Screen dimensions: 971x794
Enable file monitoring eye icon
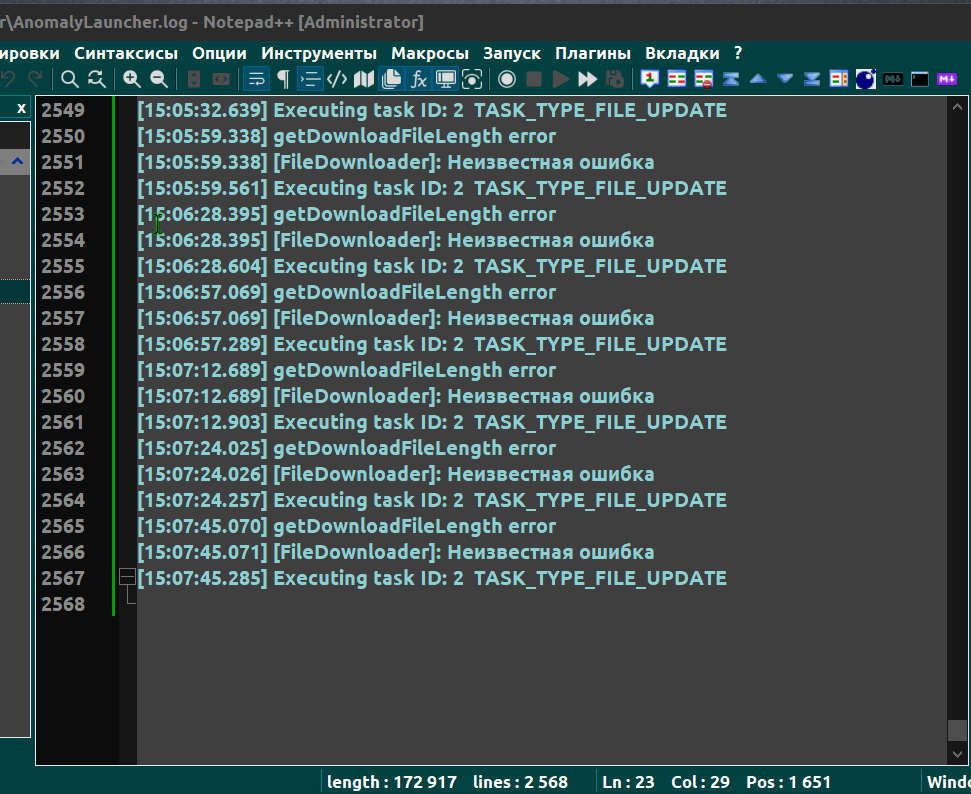click(x=472, y=79)
